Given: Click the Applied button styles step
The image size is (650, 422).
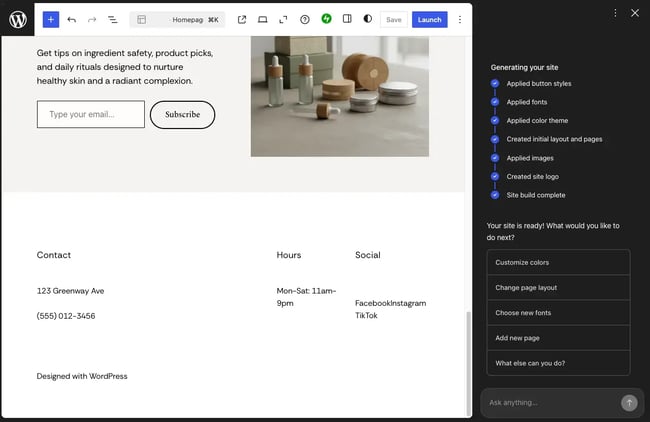Looking at the screenshot, I should [538, 83].
